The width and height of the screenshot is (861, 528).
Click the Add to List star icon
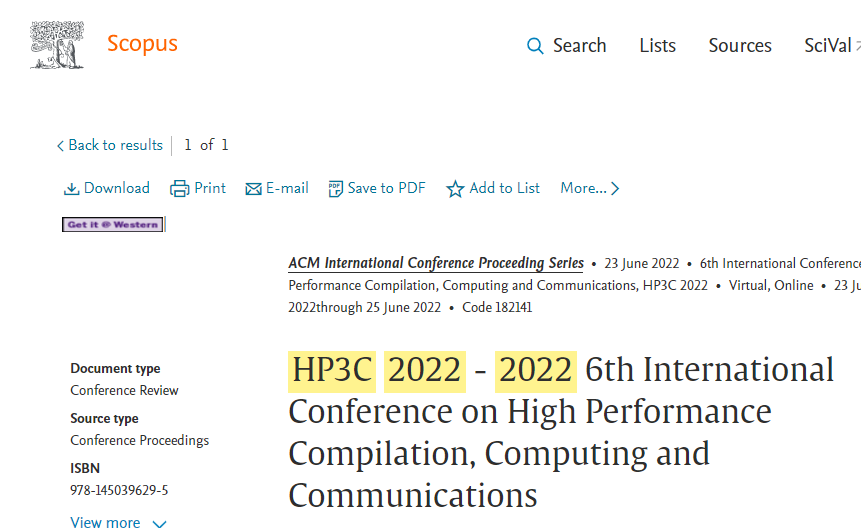[455, 189]
